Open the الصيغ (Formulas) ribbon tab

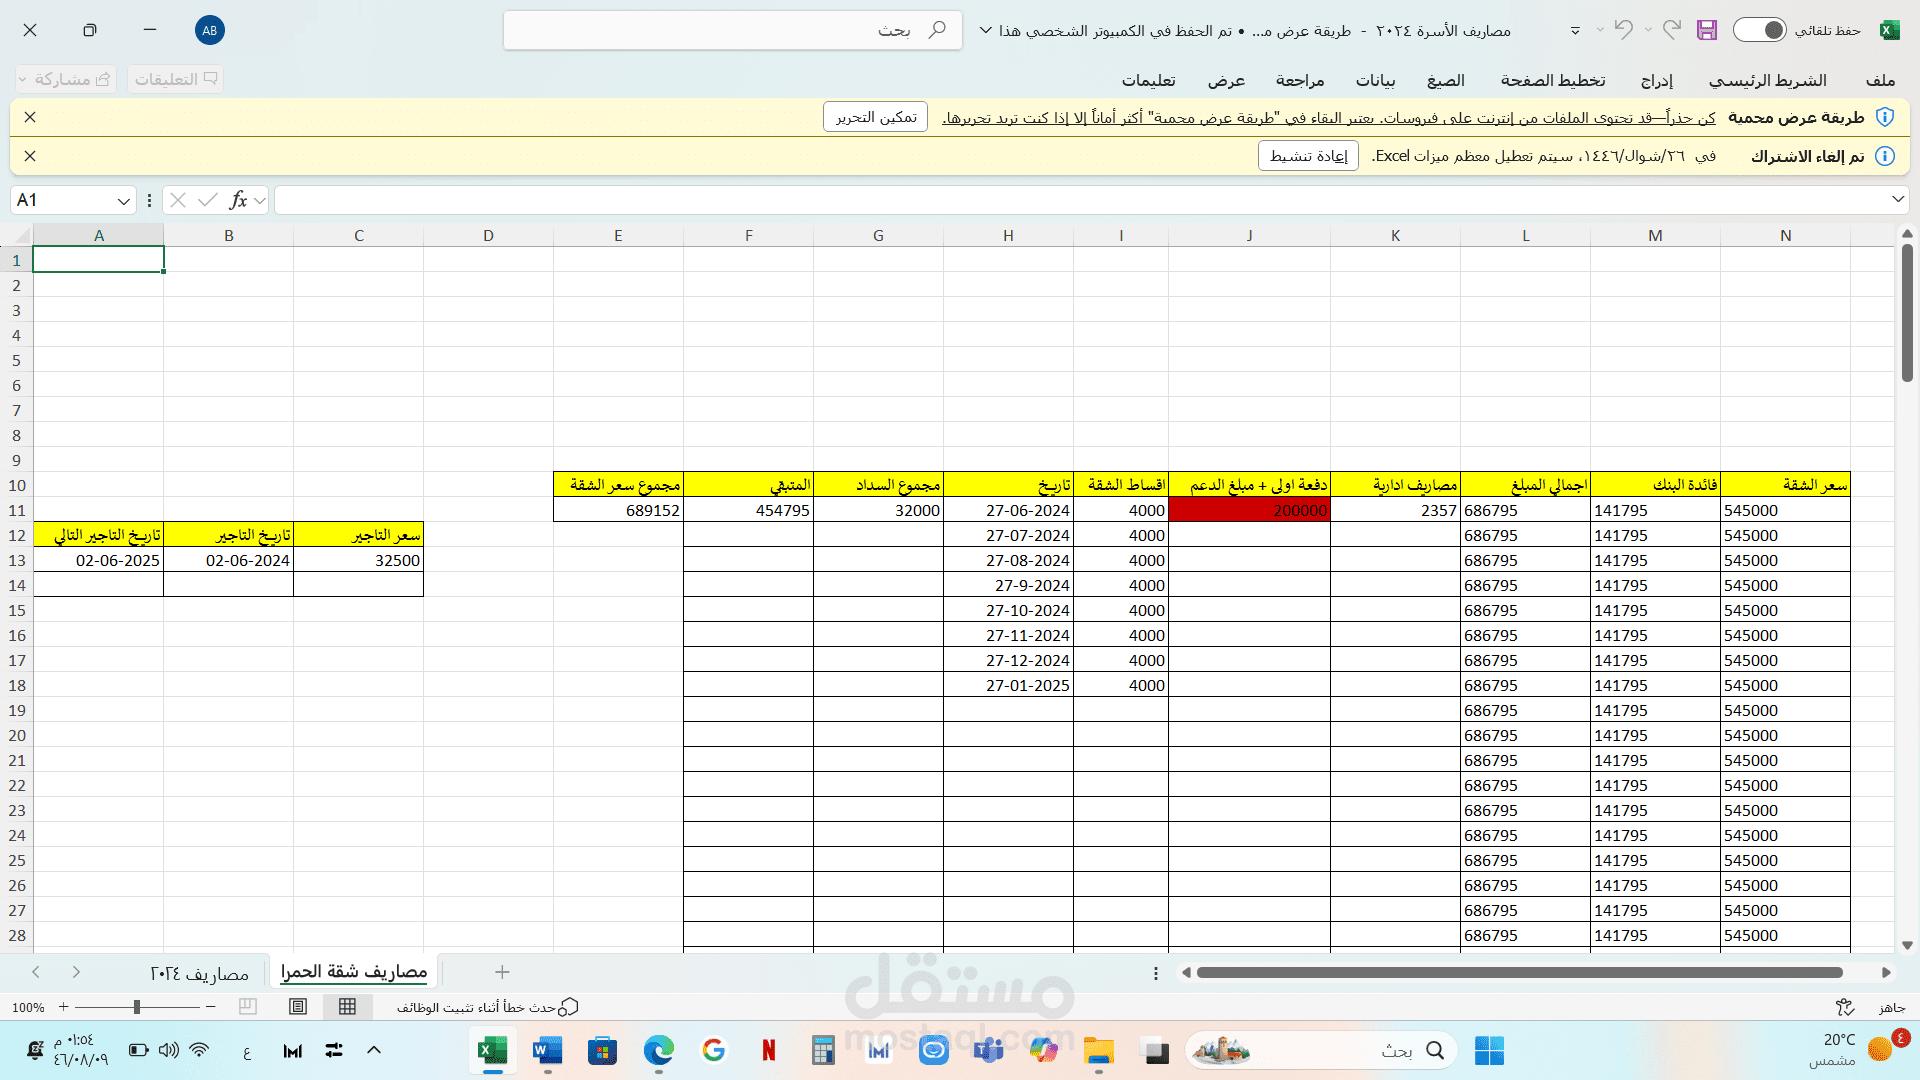pos(1446,80)
